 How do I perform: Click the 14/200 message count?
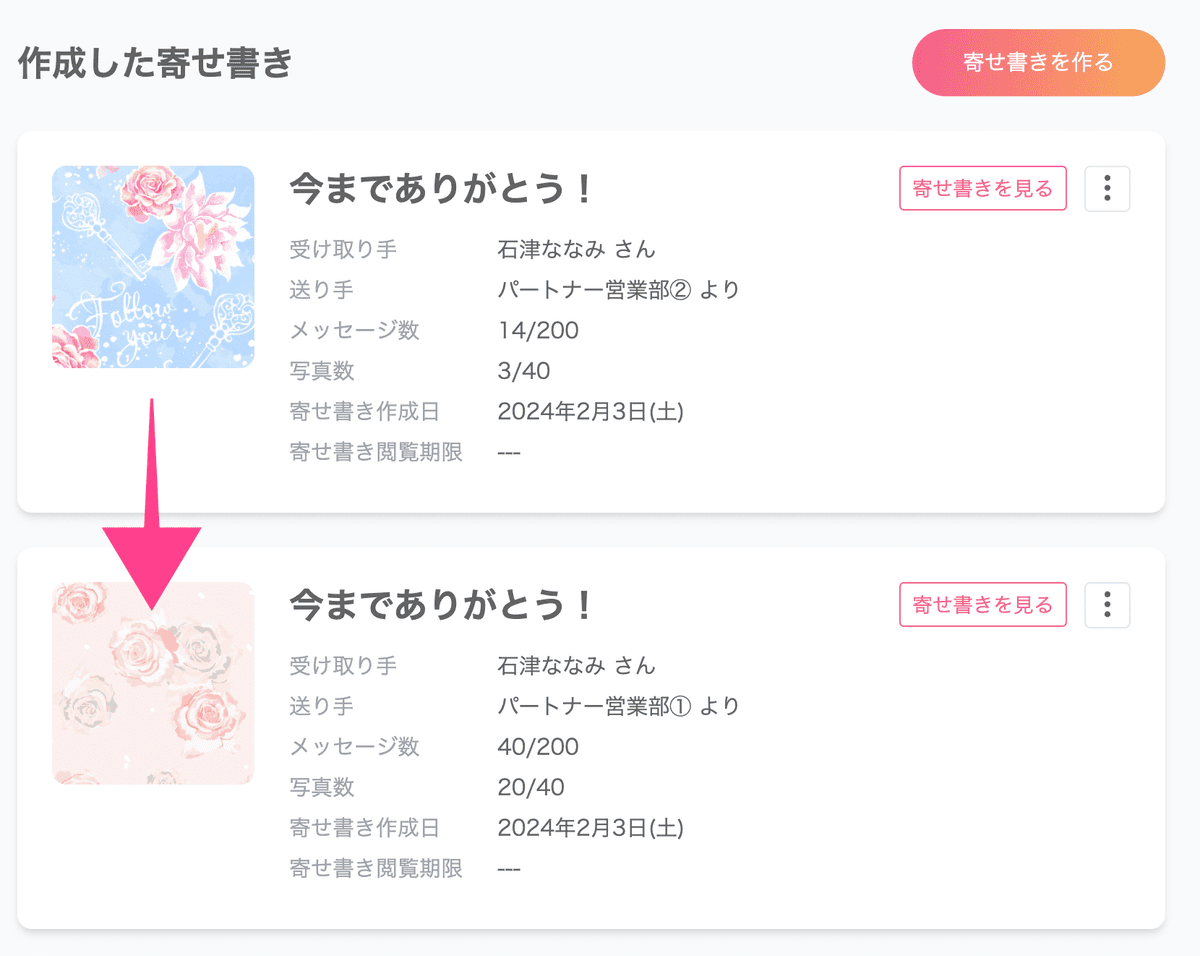(538, 330)
